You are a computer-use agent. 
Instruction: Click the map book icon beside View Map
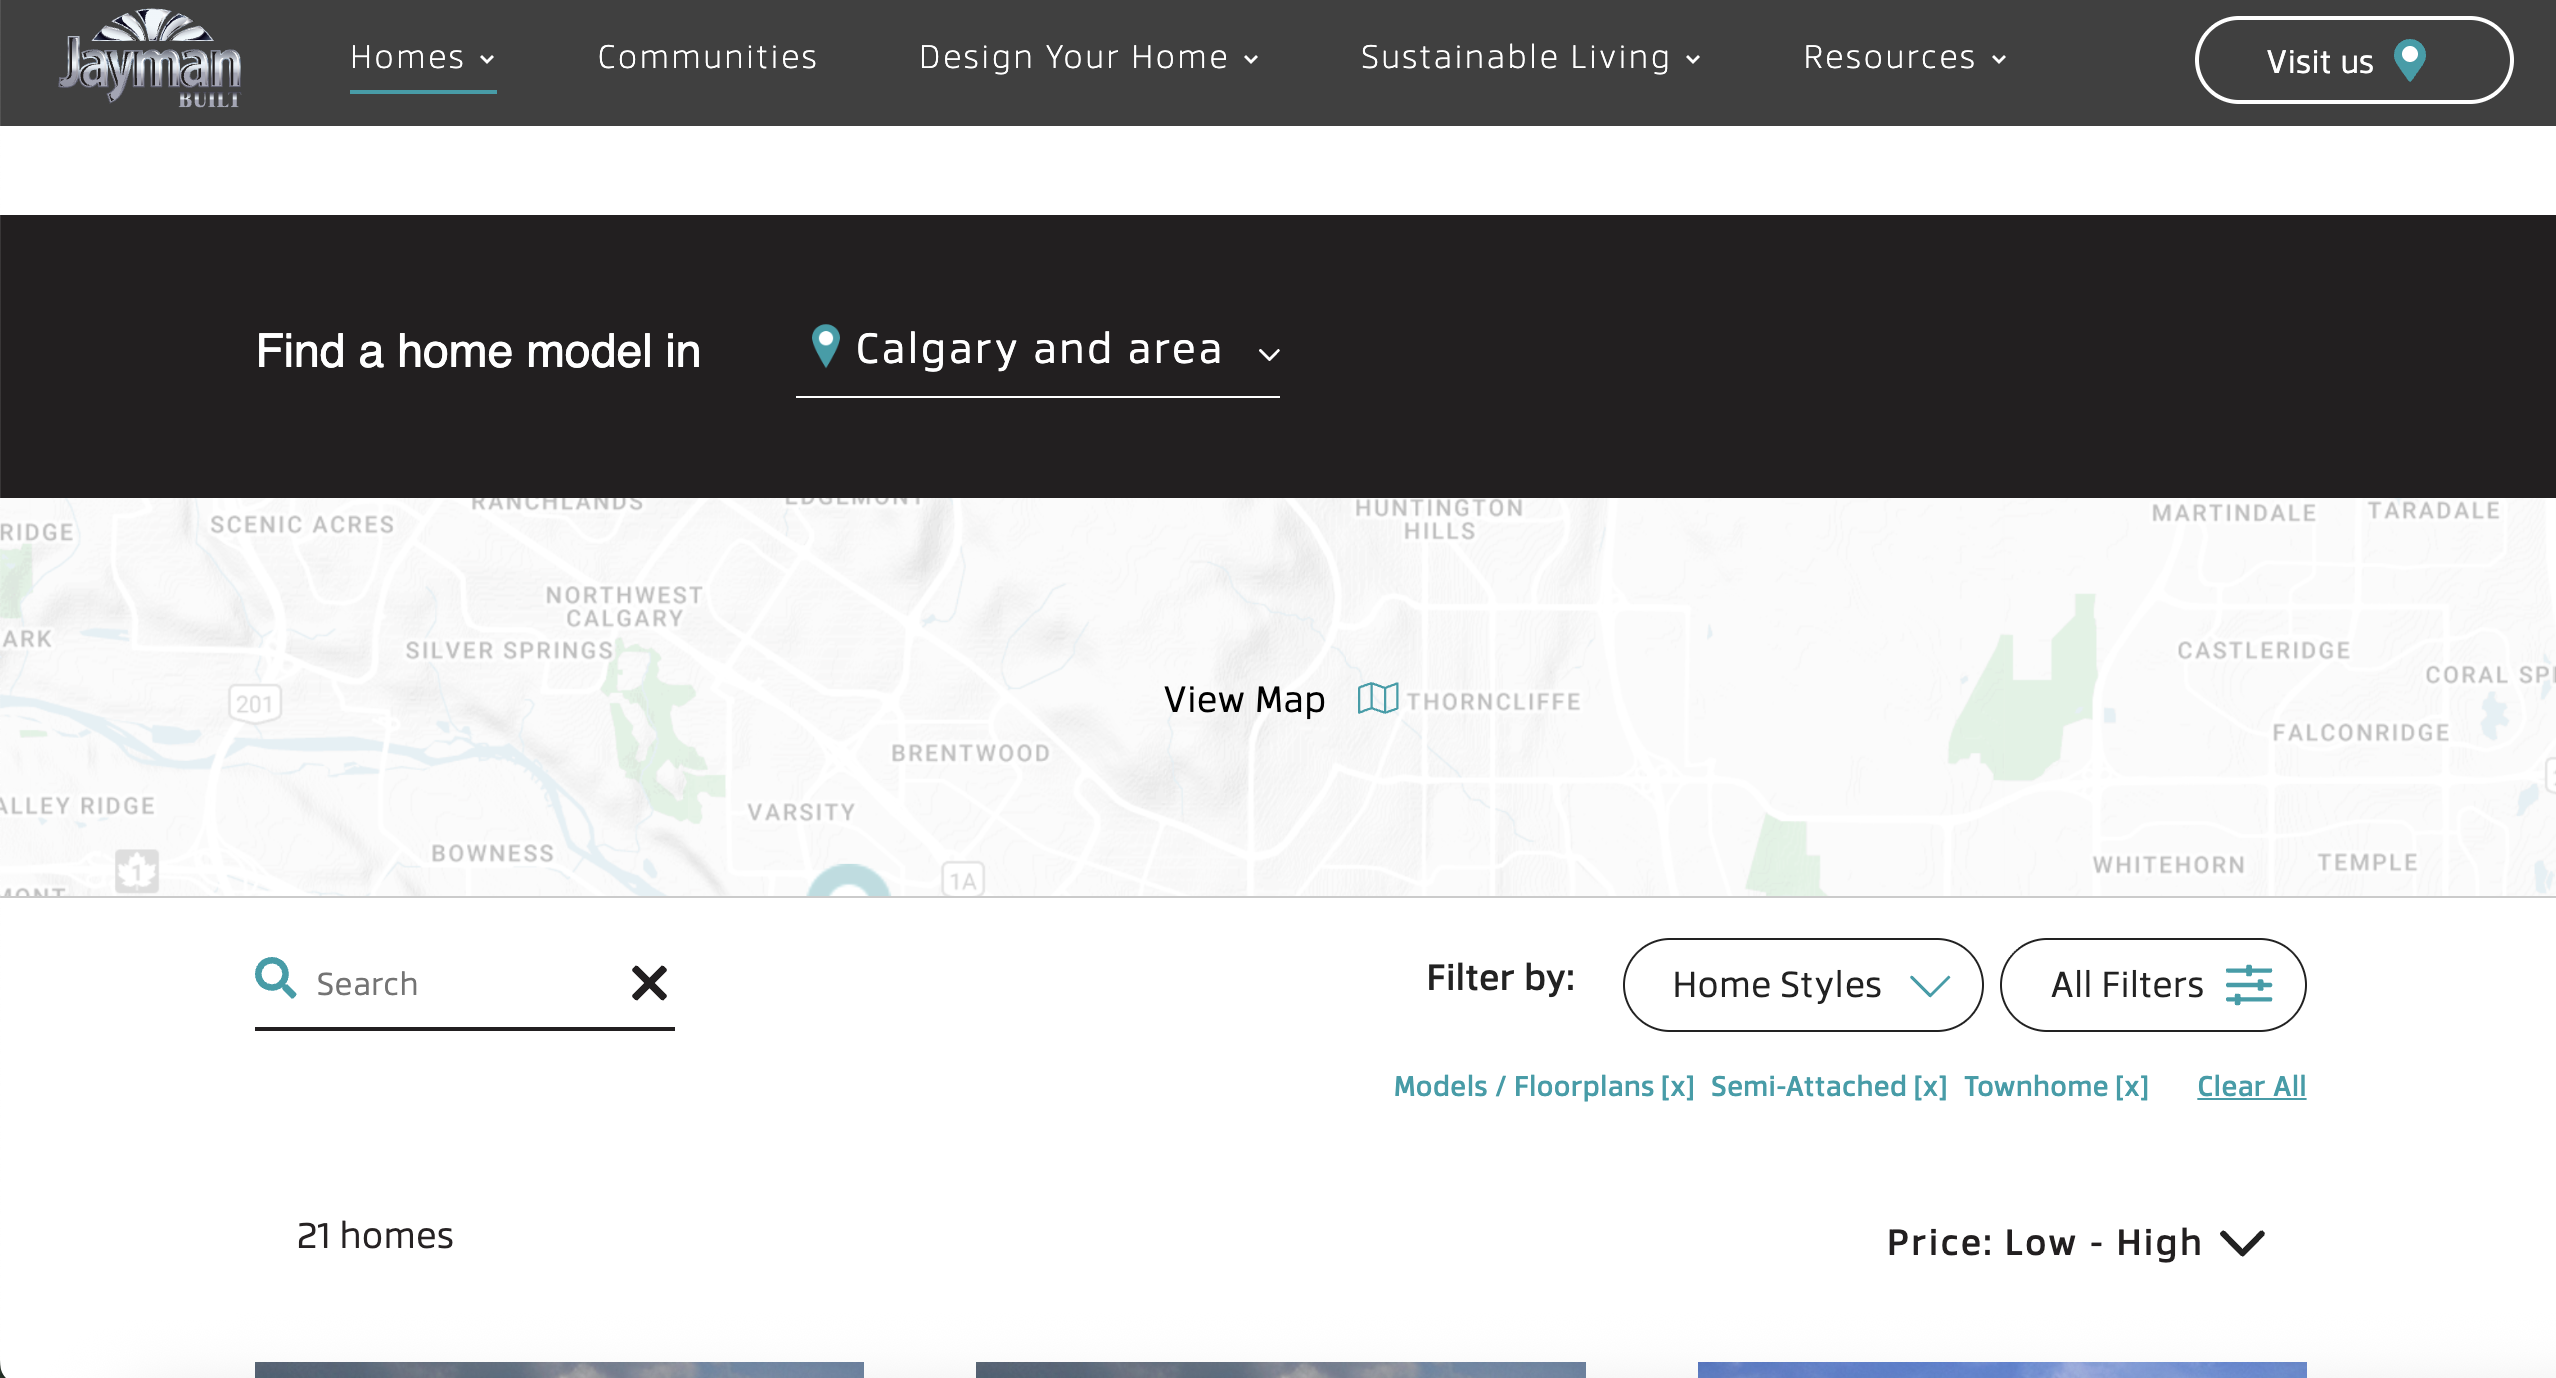click(1377, 698)
